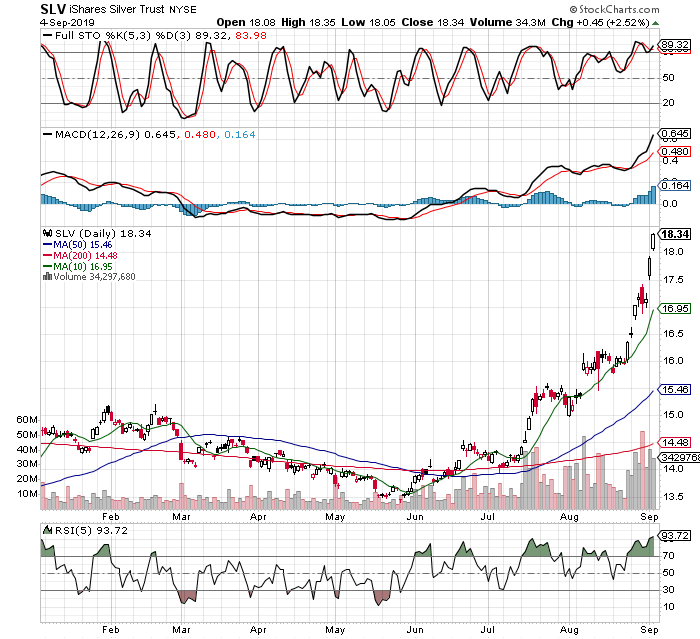Click the 70 level label on the RSI axis
700x639 pixels.
[x=668, y=556]
